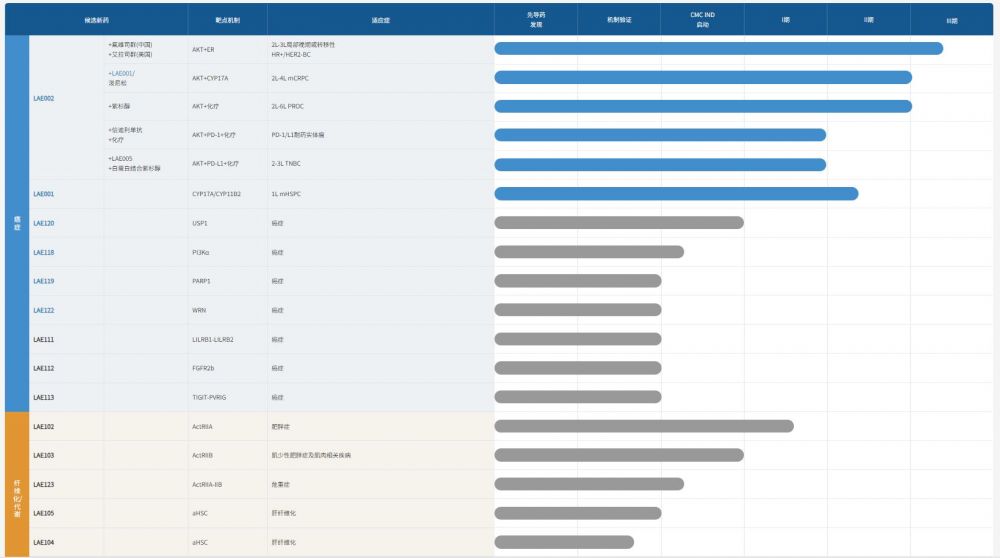The width and height of the screenshot is (1000, 558).
Task: Open the LAE002 drug candidate link
Action: coord(44,99)
